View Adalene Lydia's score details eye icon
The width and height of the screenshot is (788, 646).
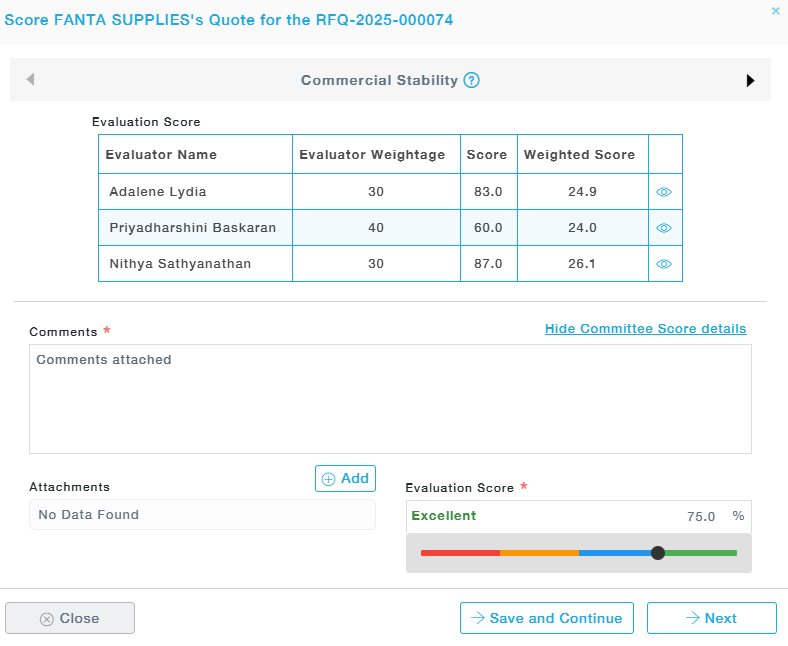(x=664, y=192)
